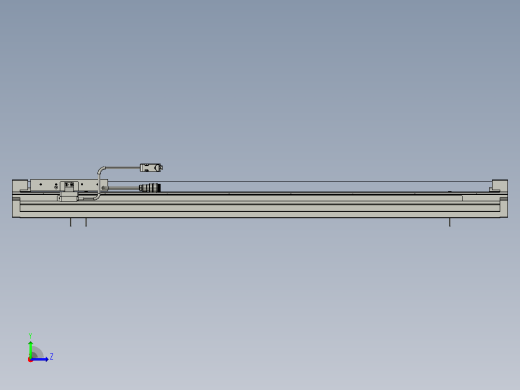This screenshot has width=520, height=390.
Task: Click the red origin dot of the axis triad
Action: pos(30,360)
